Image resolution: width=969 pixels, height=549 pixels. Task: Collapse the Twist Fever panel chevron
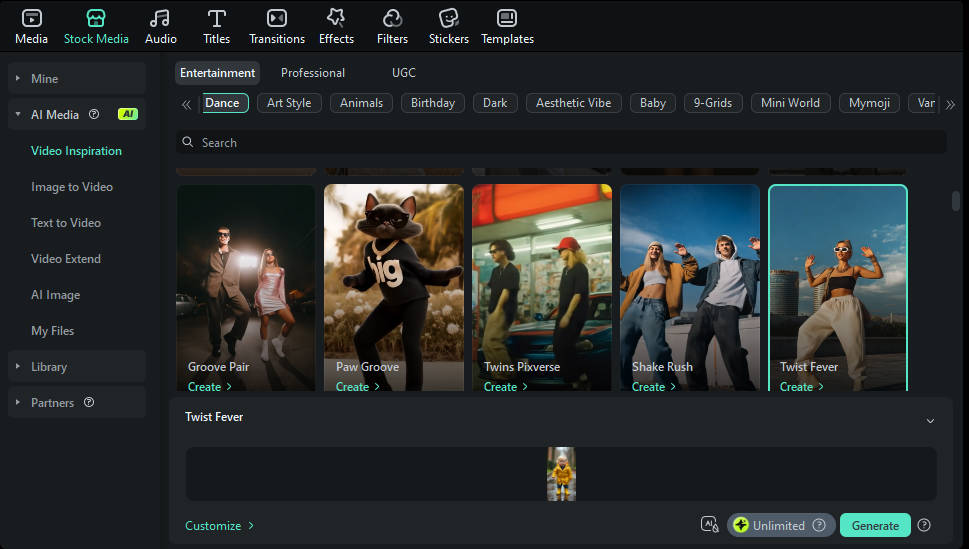coord(930,421)
